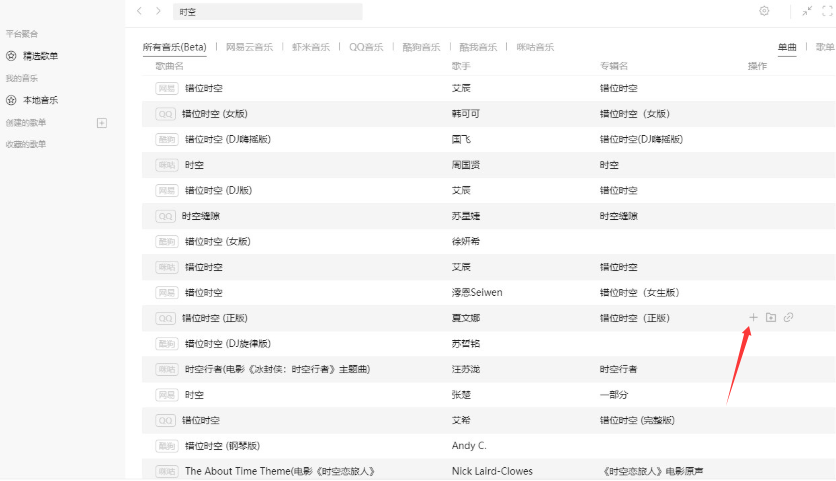Click the 创建的歌单 sidebar heading
Screen dimensions: 836x481
[26, 123]
